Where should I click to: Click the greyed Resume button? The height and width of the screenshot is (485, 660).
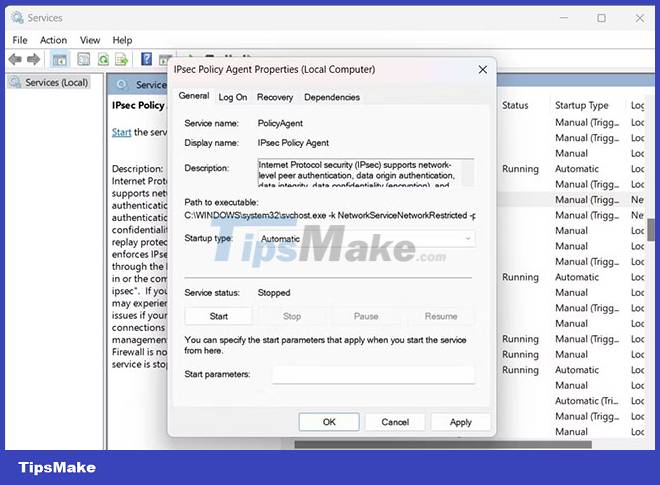click(x=441, y=316)
